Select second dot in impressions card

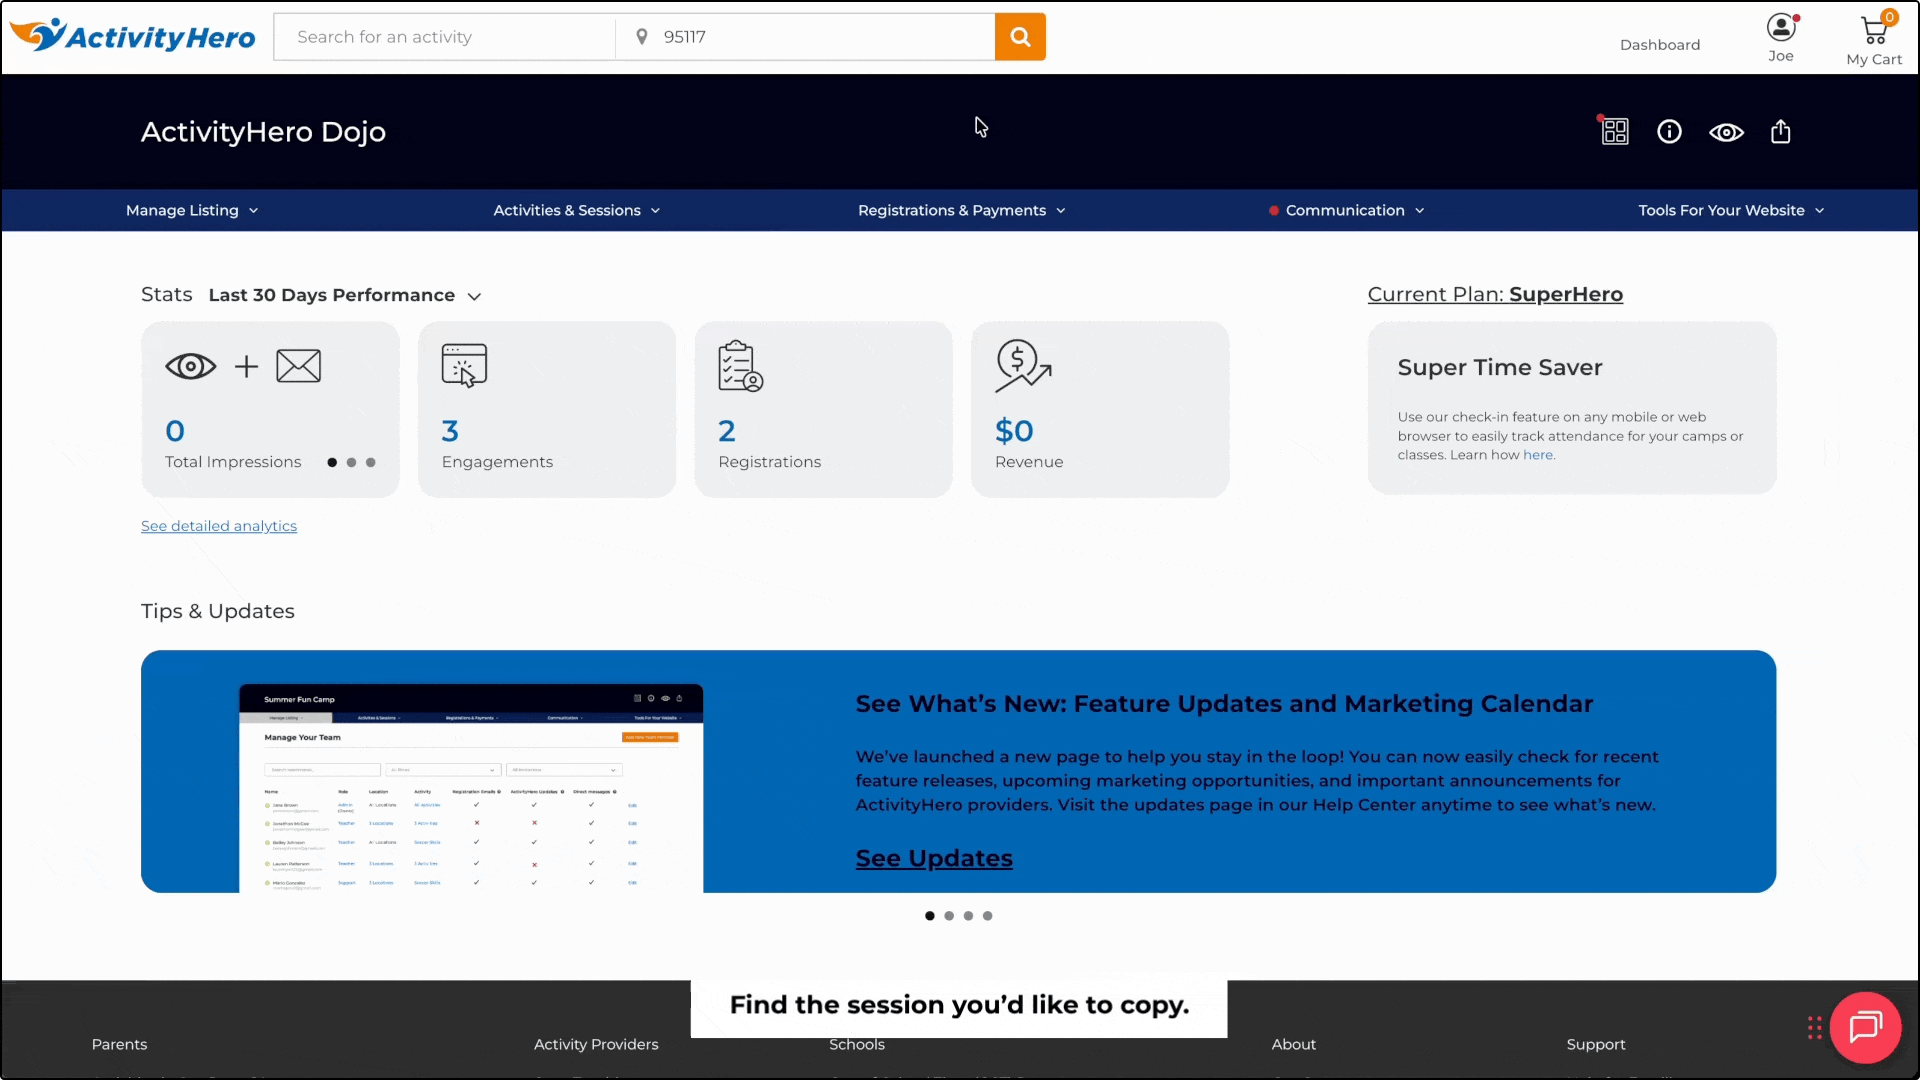click(x=351, y=462)
